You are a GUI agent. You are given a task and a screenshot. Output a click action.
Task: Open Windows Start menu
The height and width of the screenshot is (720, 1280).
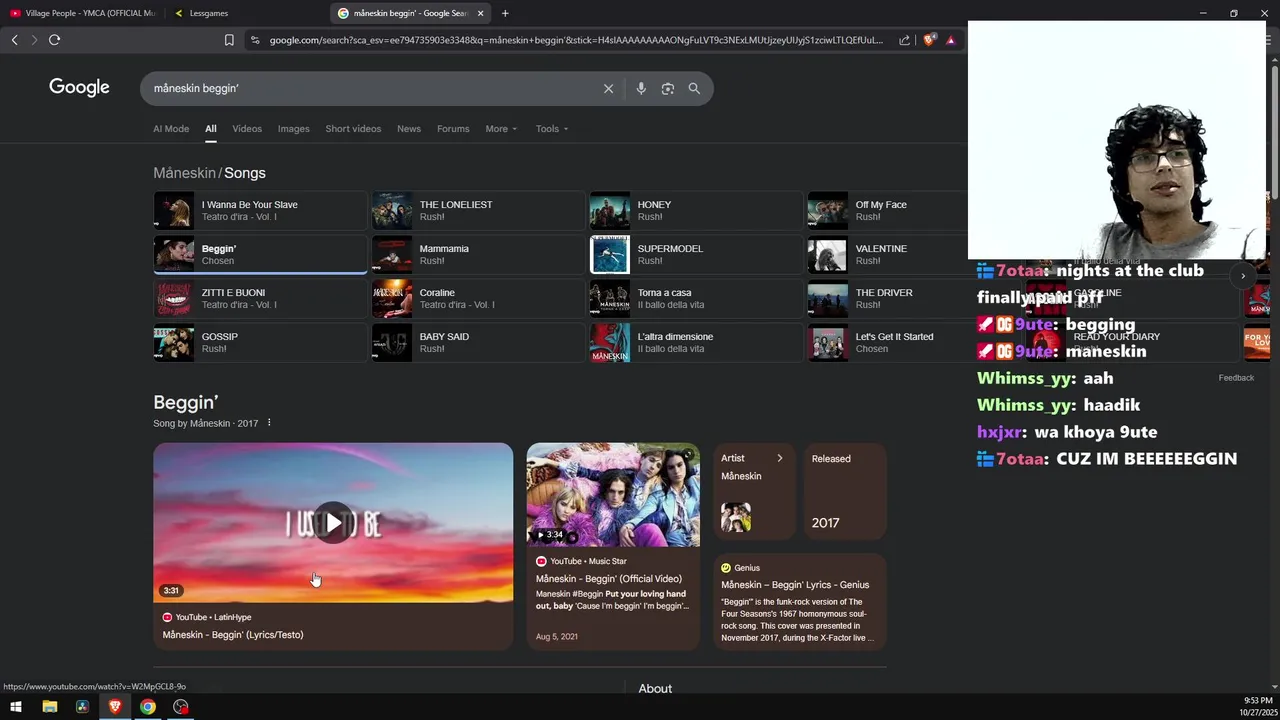[16, 707]
